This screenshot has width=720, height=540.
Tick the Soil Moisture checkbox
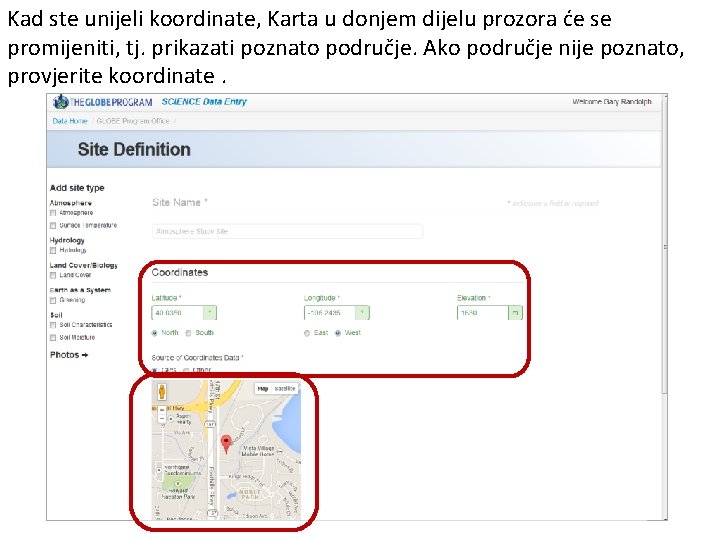pos(53,338)
